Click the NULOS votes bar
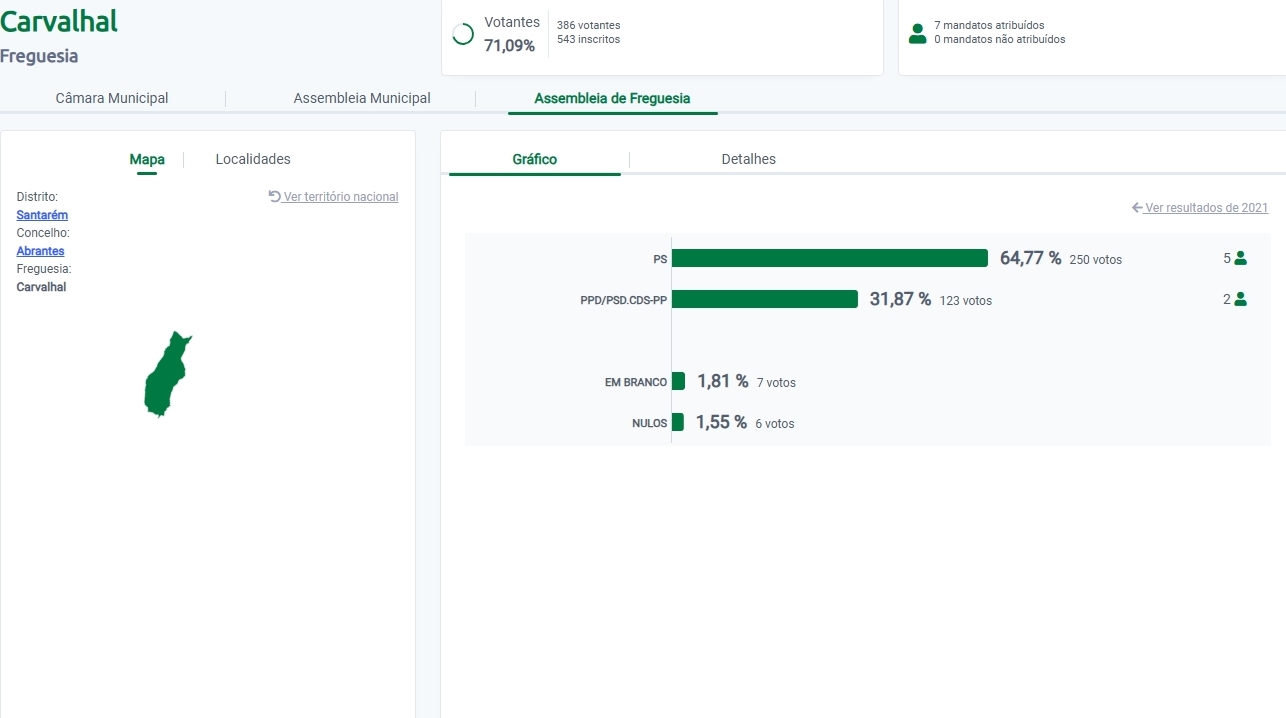The image size is (1286, 718). click(677, 422)
